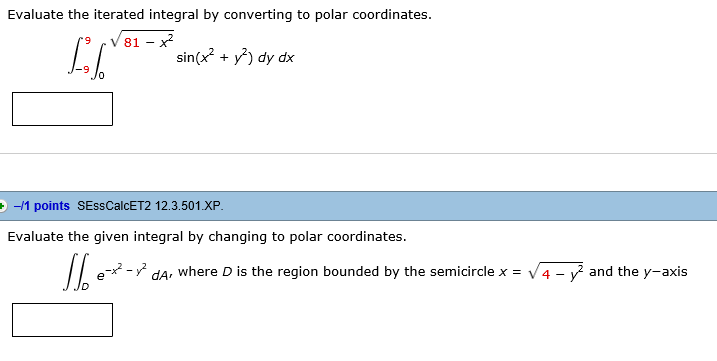717x361 pixels.
Task: Click the lower limit 0 on the inner integral
Action: 102,77
